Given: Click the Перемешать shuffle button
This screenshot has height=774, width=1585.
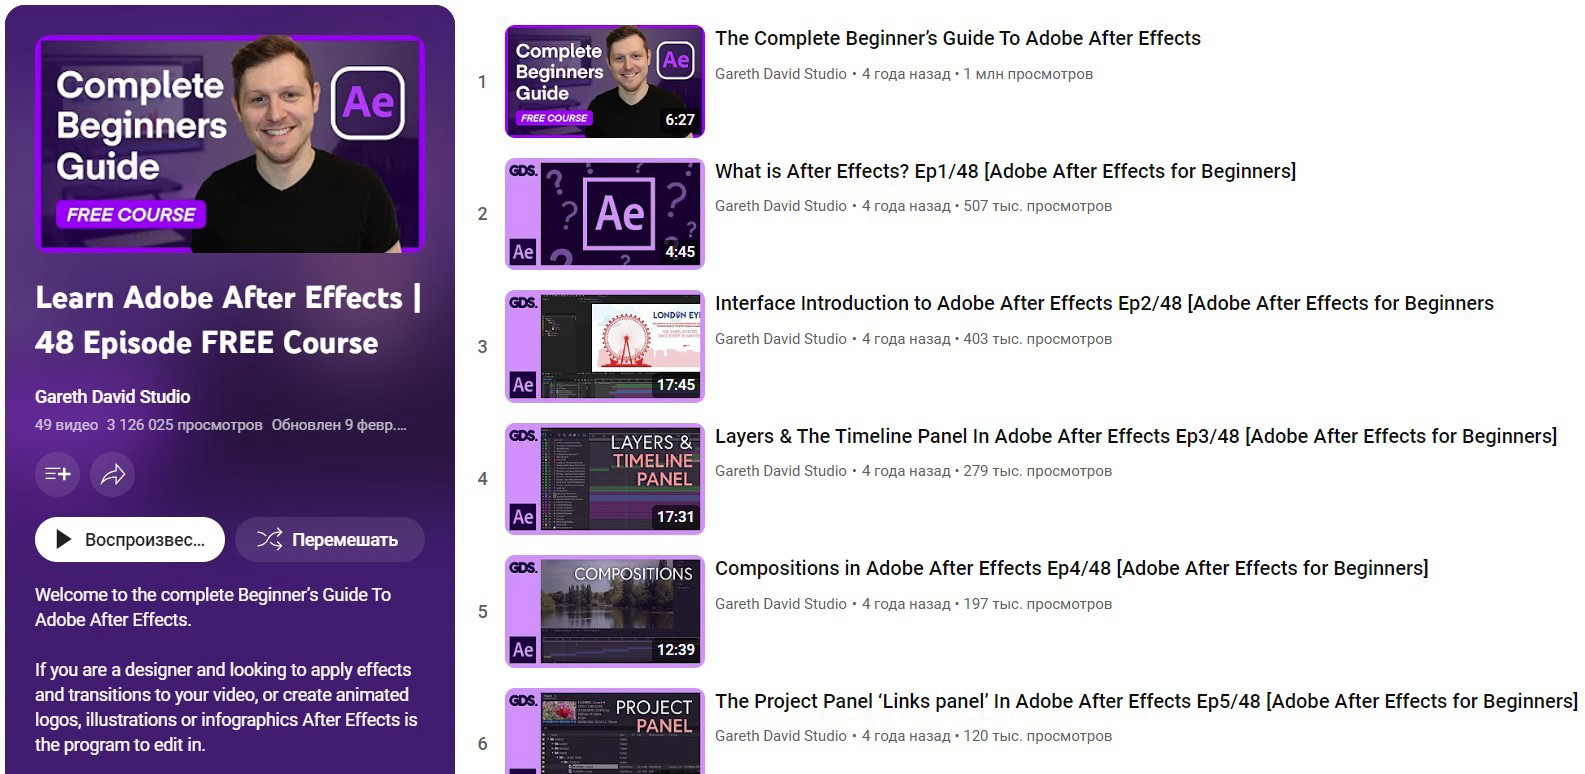Looking at the screenshot, I should click(x=330, y=540).
